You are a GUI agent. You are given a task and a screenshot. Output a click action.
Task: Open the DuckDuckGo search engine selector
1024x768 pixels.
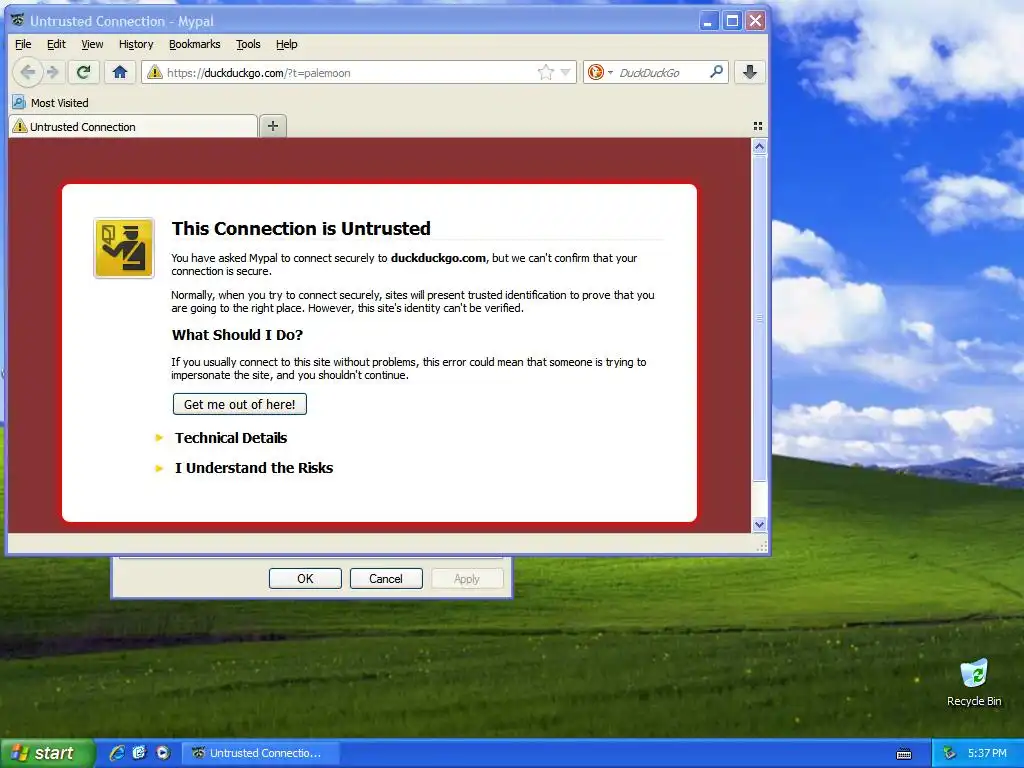tap(600, 72)
